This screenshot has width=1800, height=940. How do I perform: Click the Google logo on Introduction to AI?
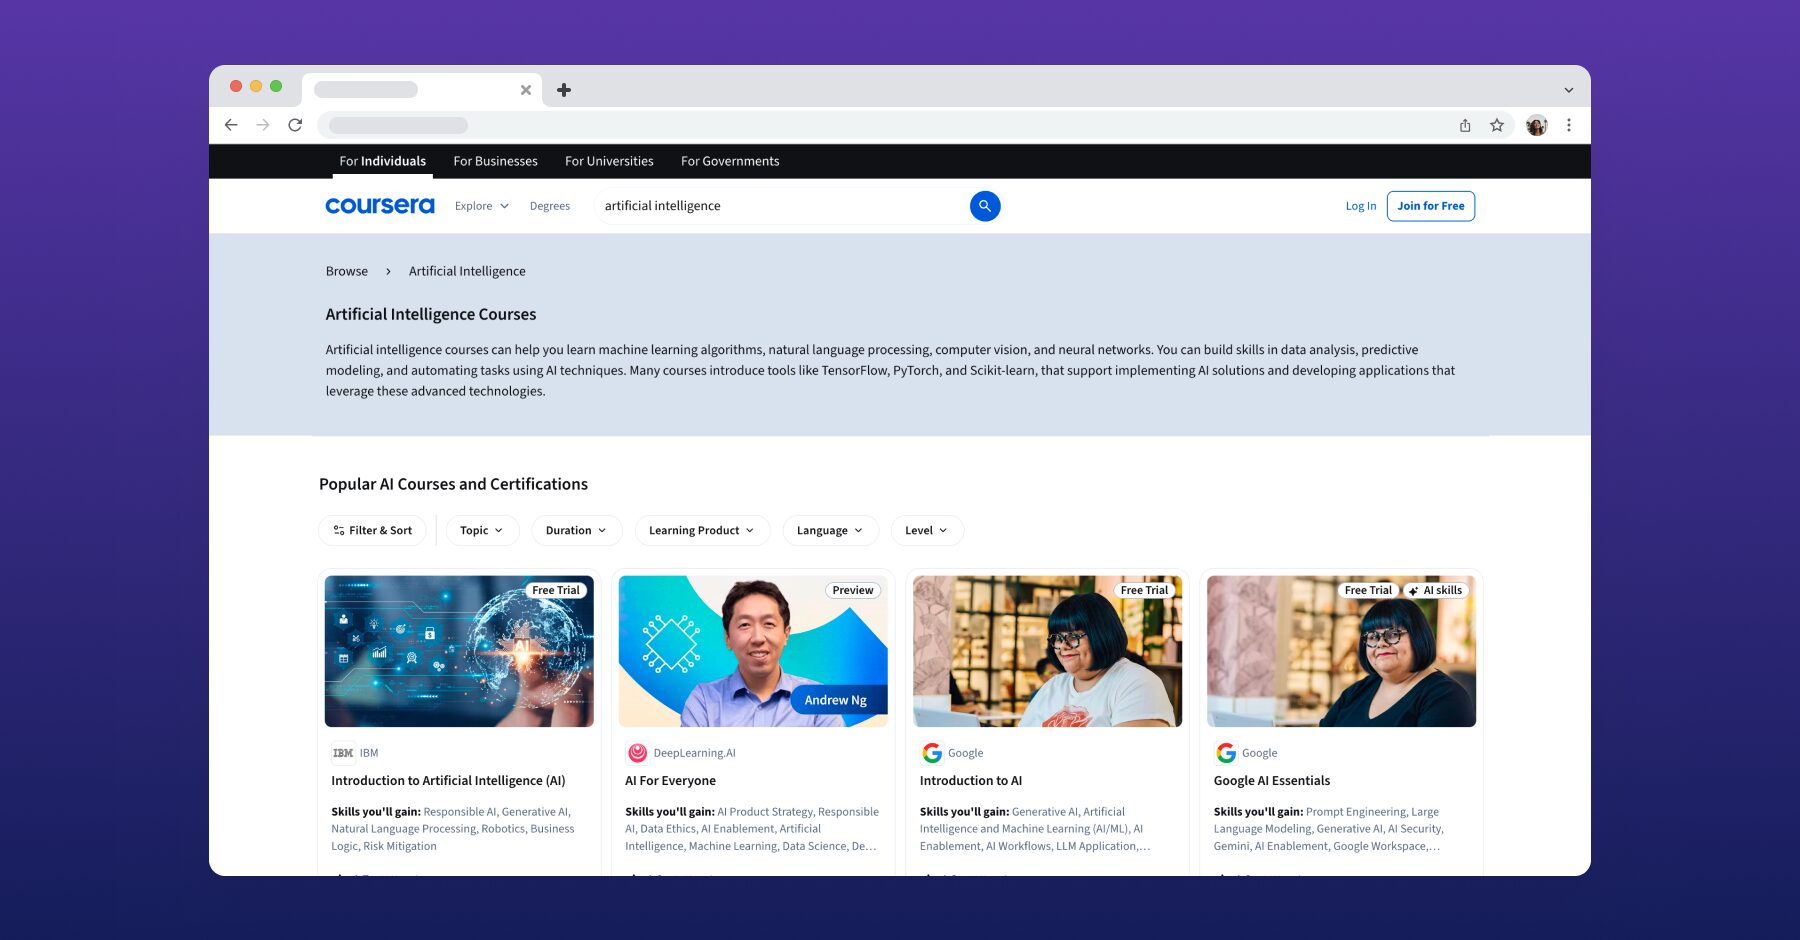pyautogui.click(x=931, y=753)
